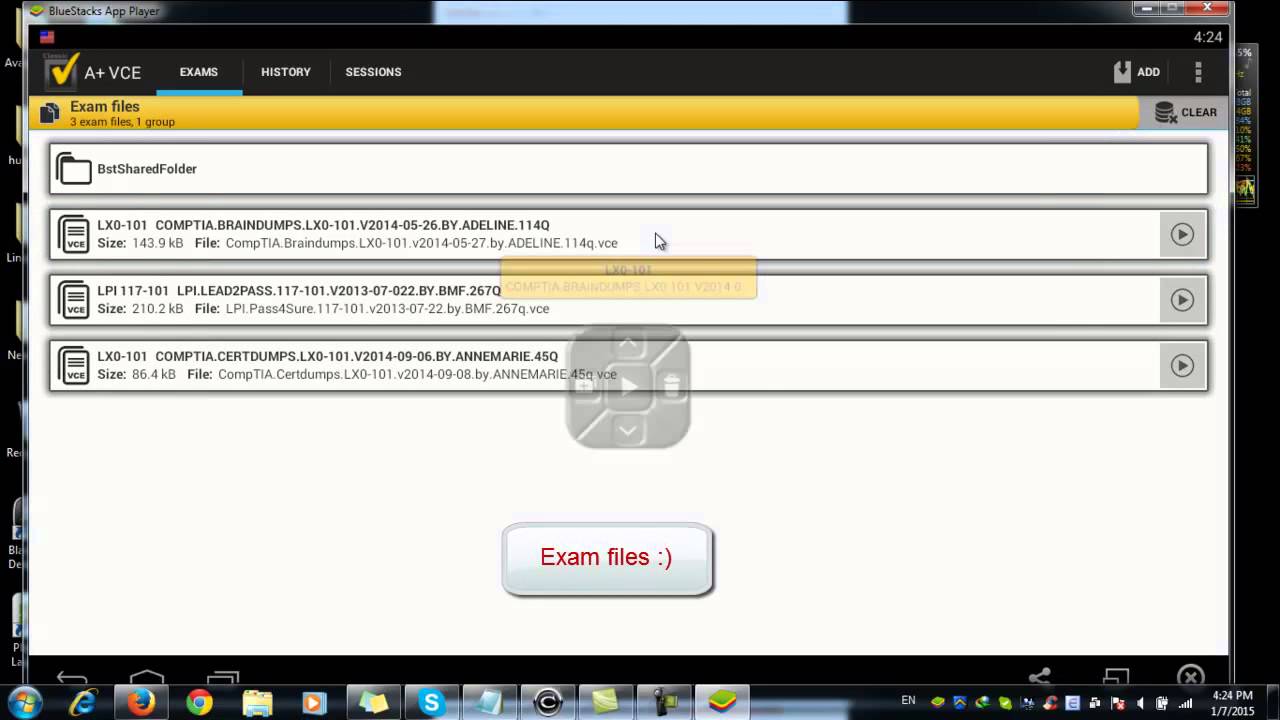Open Skype from the taskbar
This screenshot has width=1280, height=720.
tap(431, 703)
